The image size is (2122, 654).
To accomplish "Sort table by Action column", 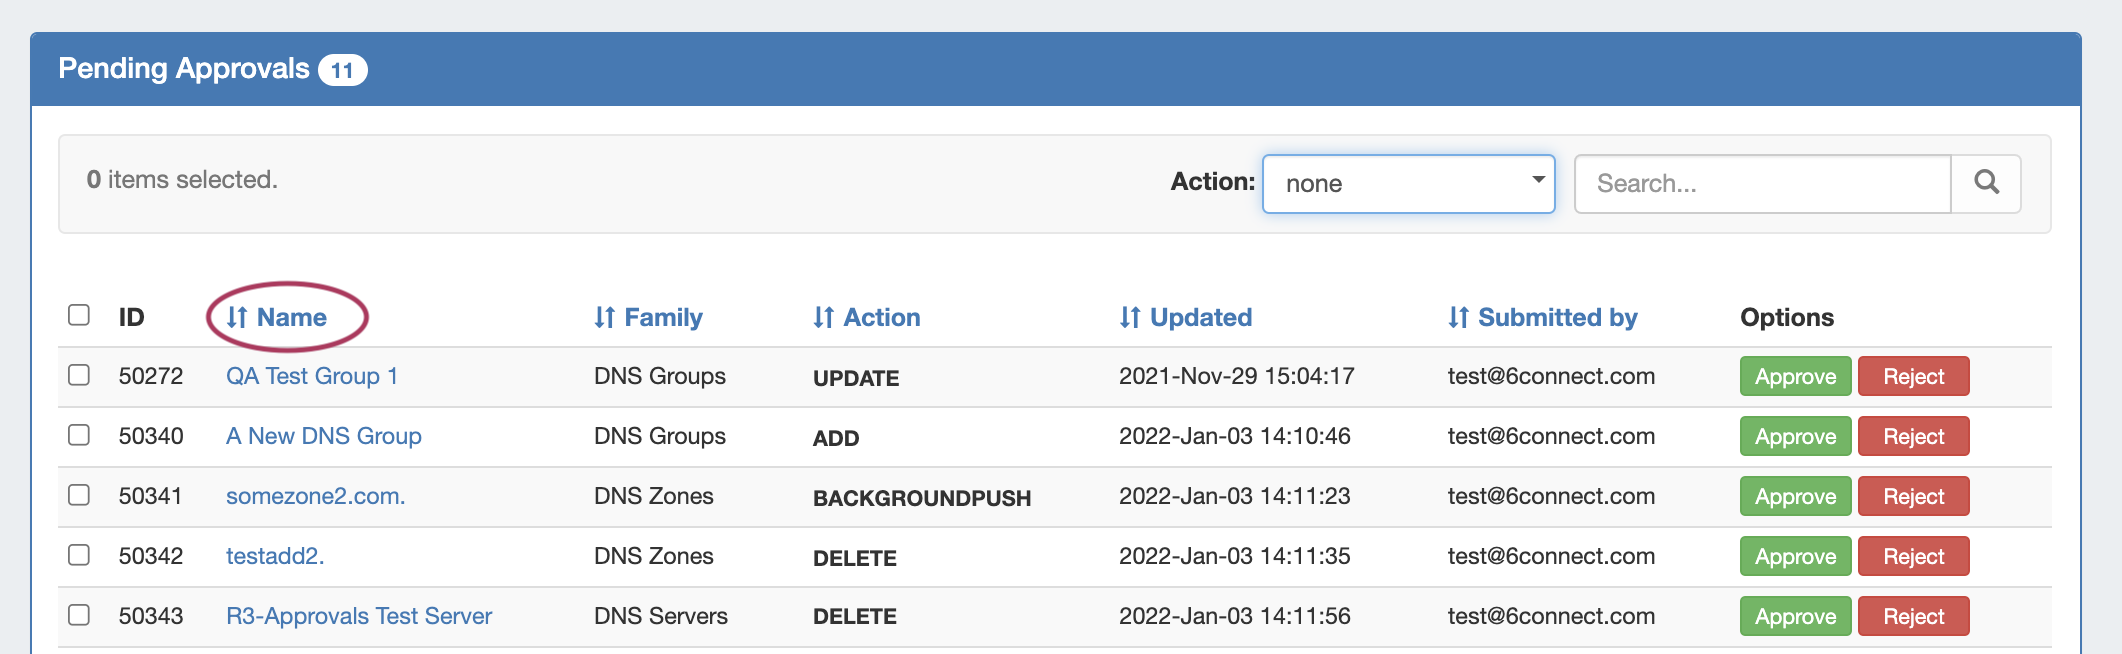I will pos(867,317).
